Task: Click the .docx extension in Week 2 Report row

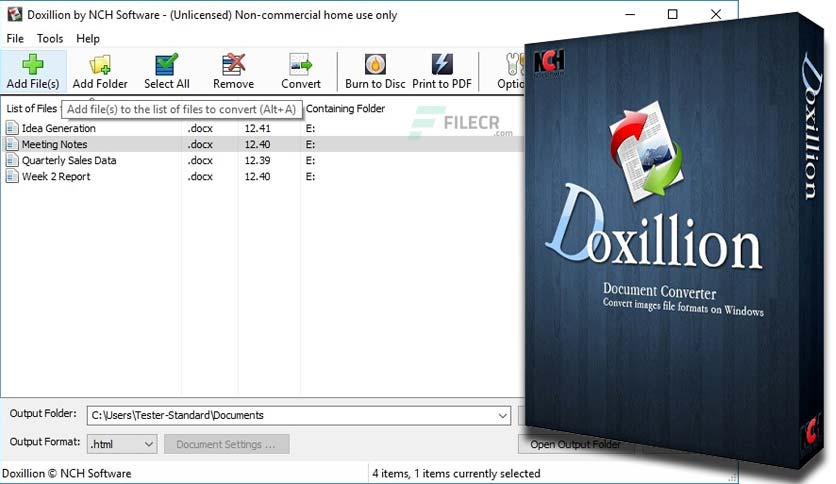Action: [x=200, y=176]
